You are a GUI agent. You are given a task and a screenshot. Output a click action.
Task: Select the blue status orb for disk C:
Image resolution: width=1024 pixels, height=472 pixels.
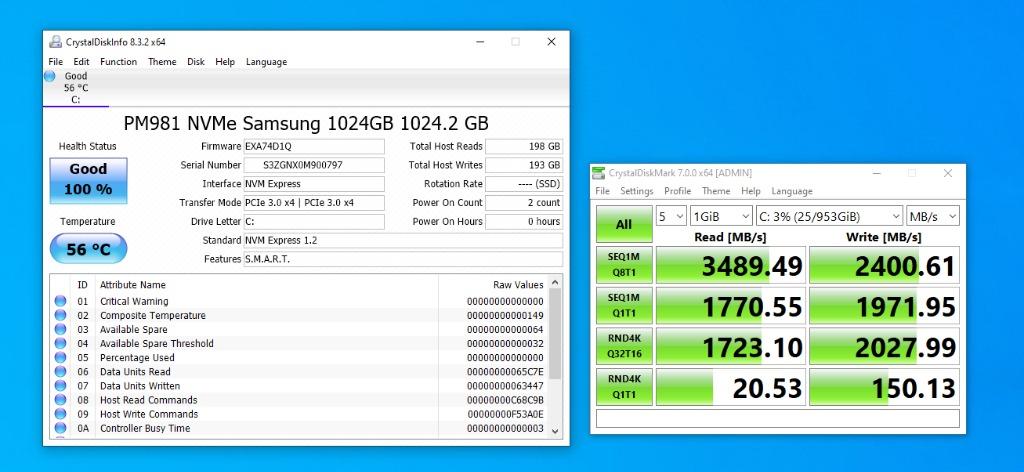point(50,76)
